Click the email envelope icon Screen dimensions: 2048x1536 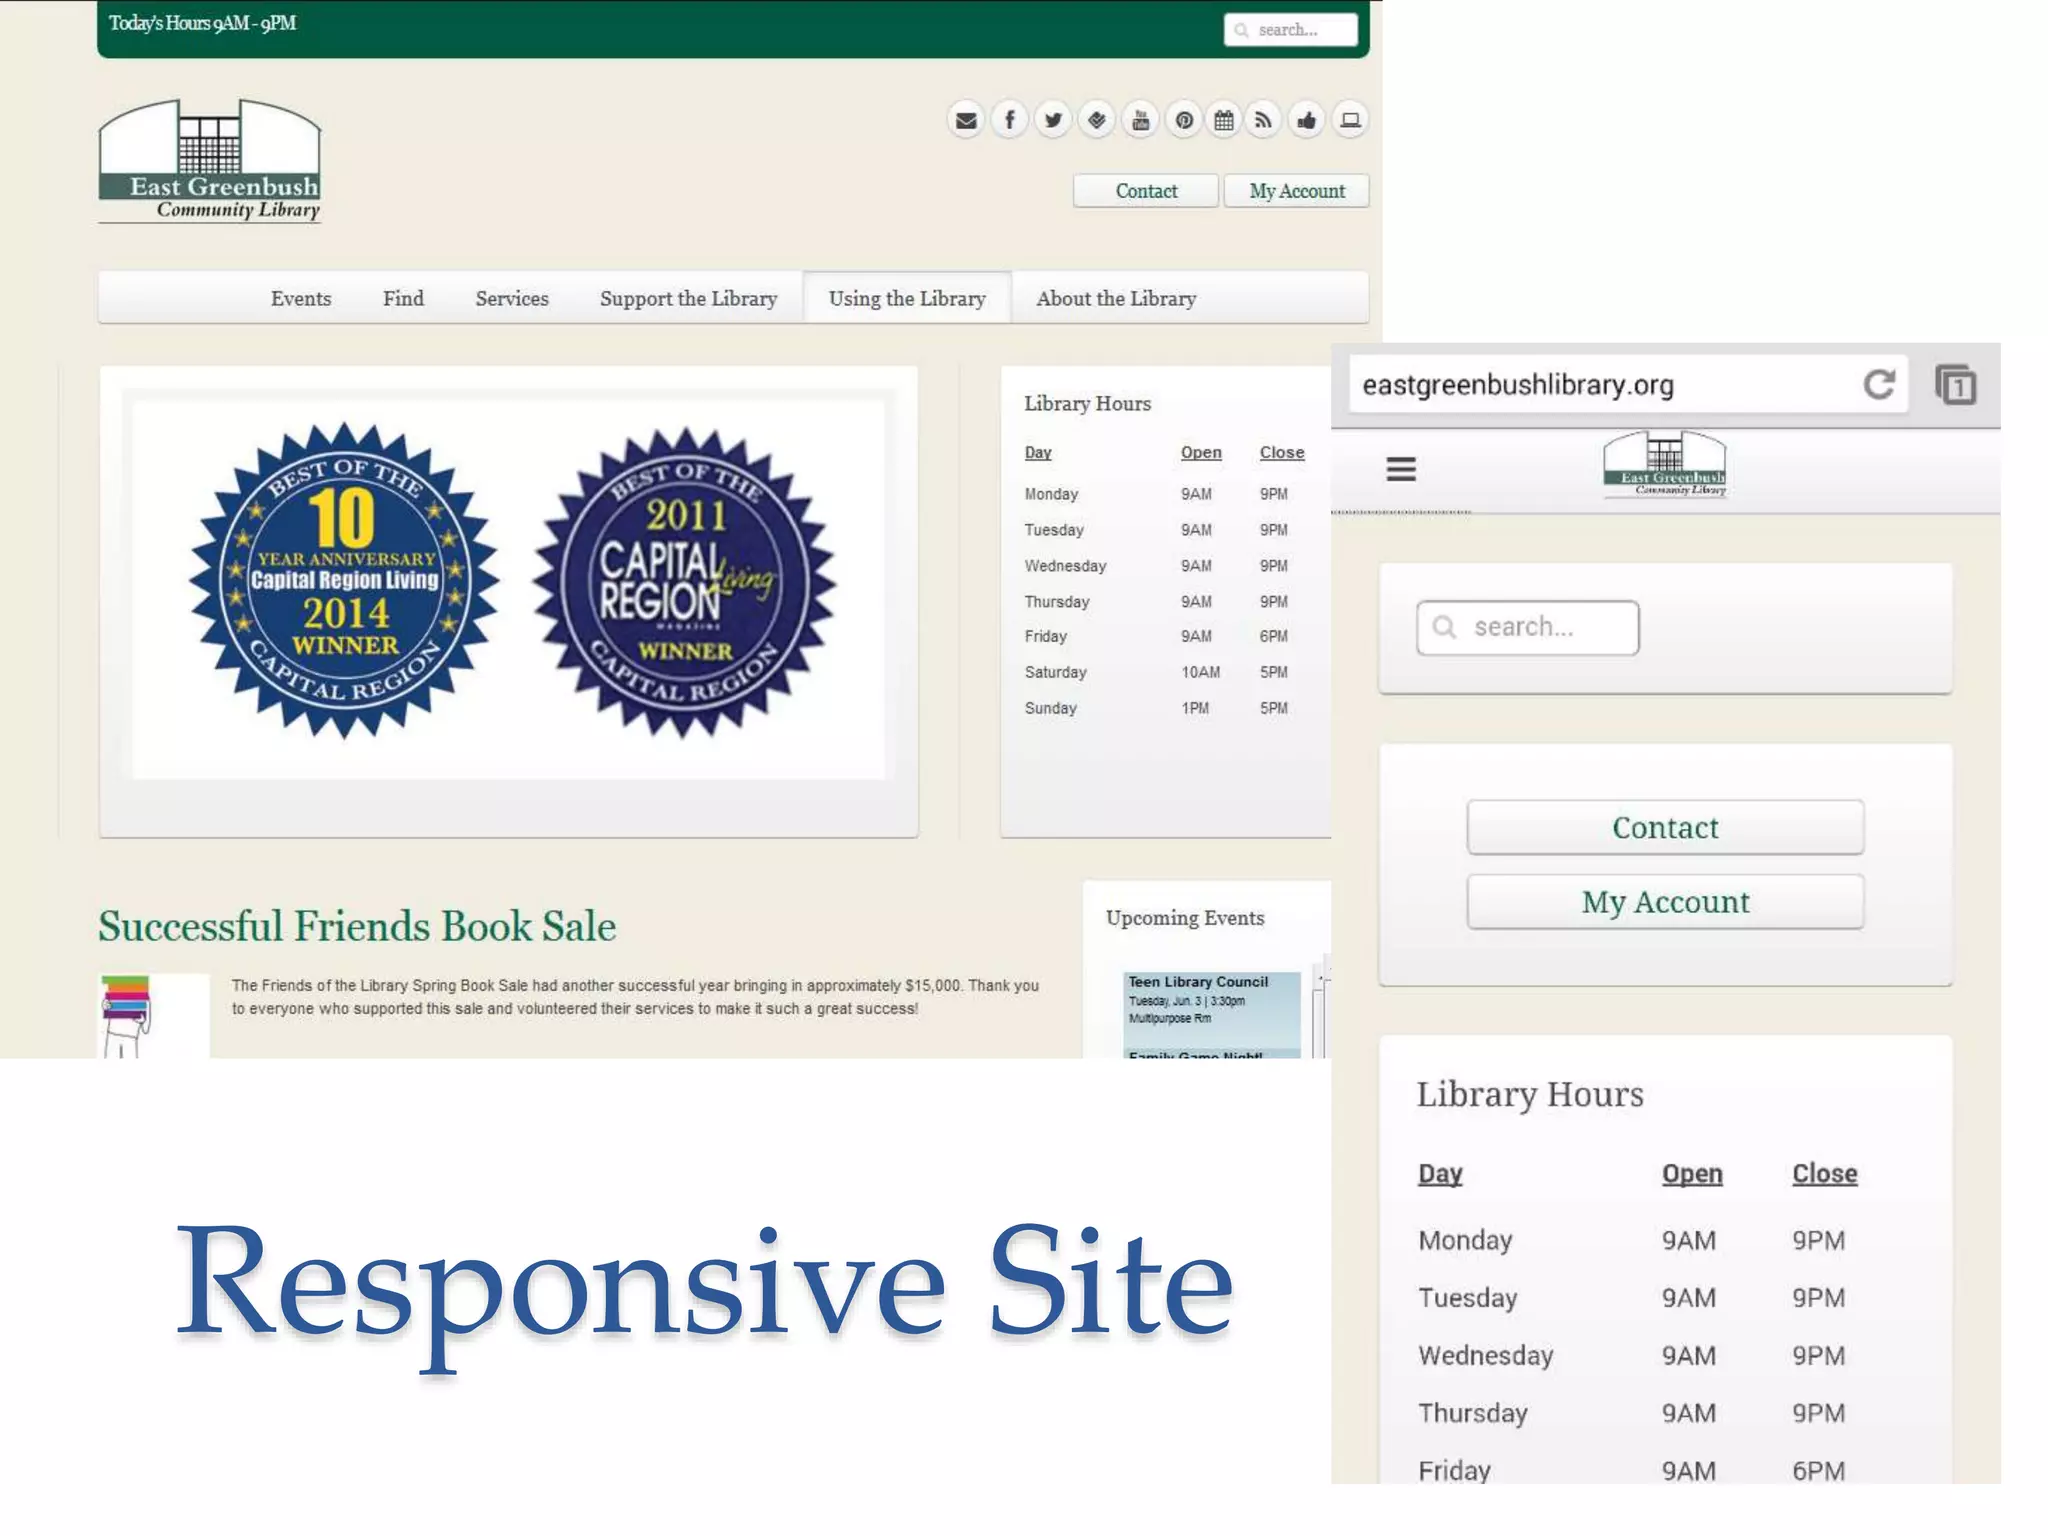[x=965, y=121]
